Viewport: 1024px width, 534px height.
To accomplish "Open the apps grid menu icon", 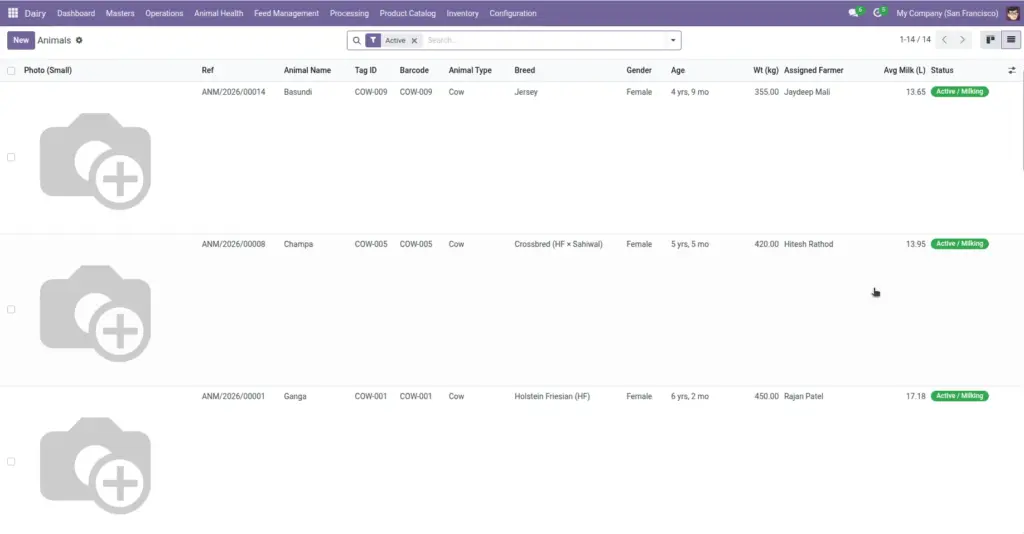I will point(12,13).
